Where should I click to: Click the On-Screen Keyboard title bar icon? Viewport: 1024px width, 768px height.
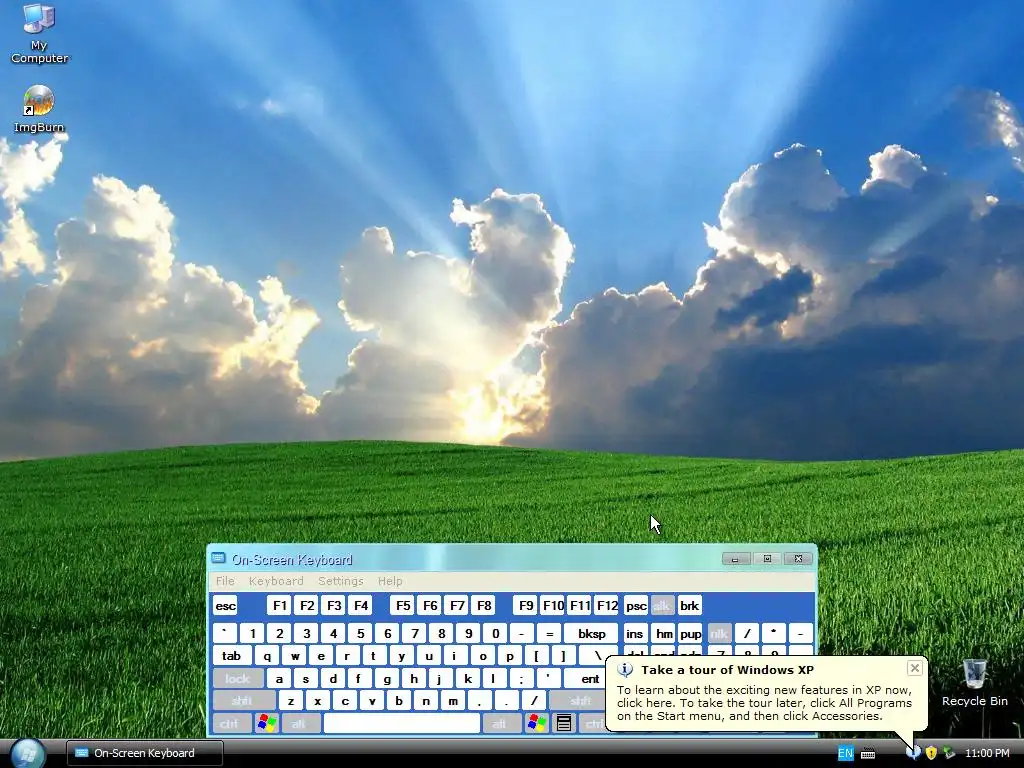218,559
